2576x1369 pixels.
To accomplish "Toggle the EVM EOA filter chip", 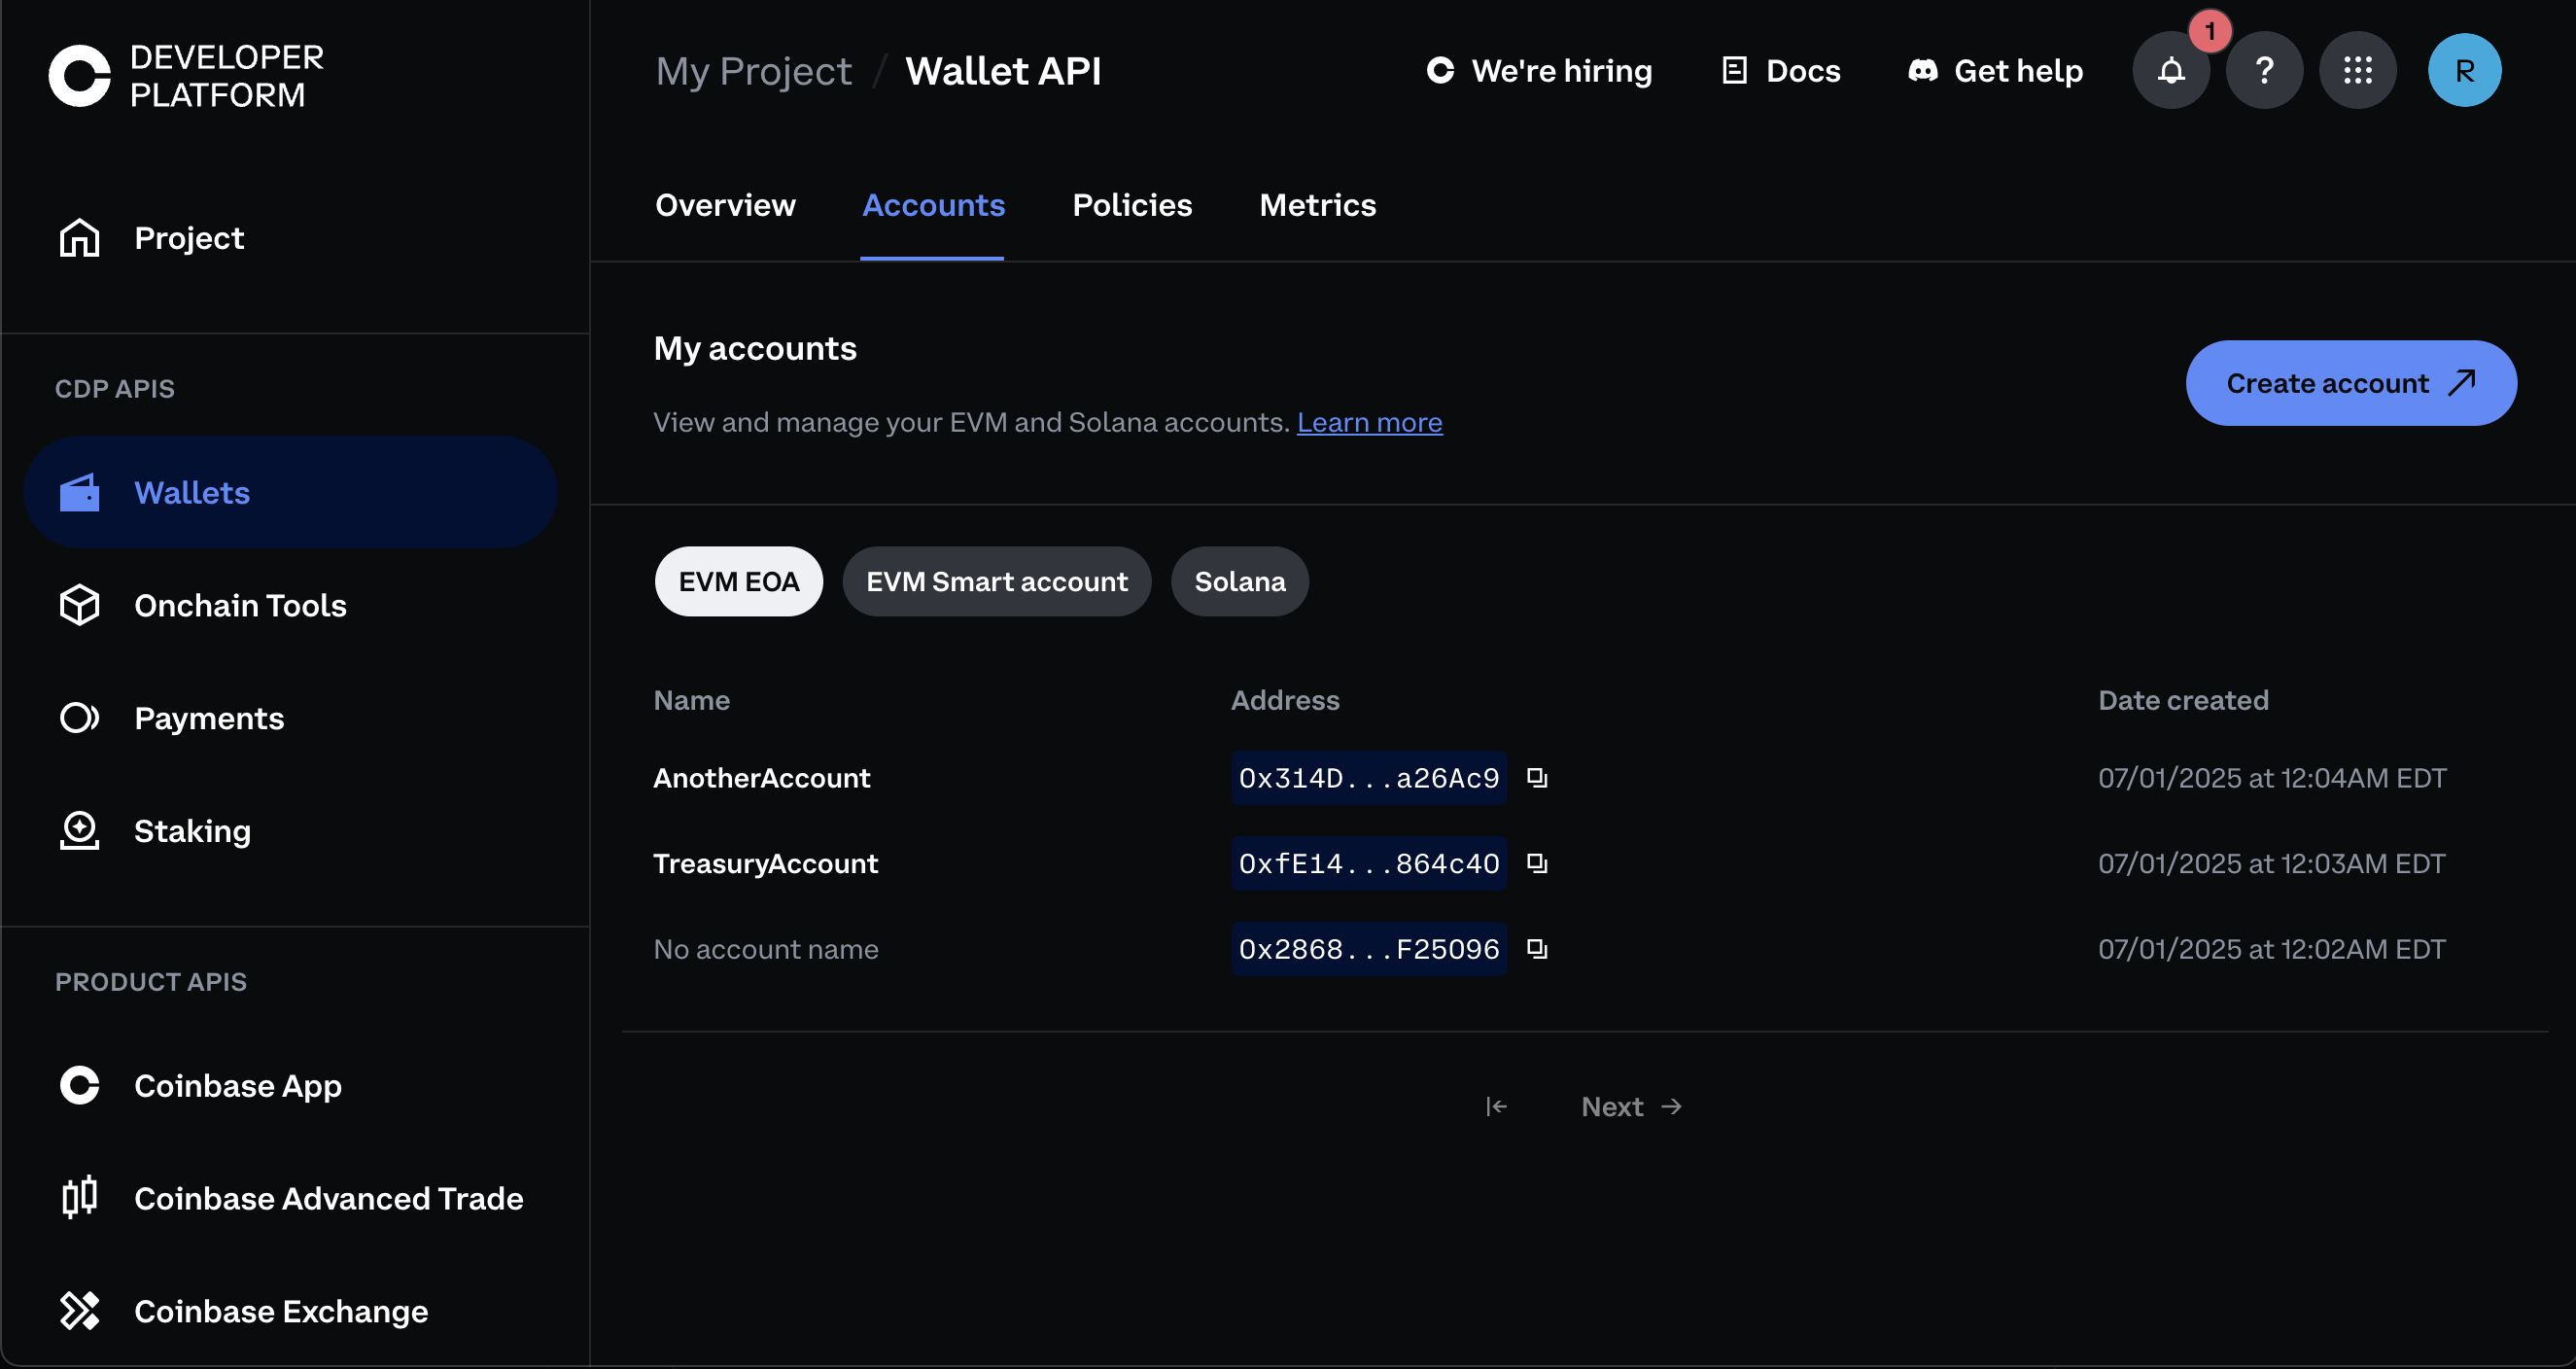I will [x=738, y=581].
